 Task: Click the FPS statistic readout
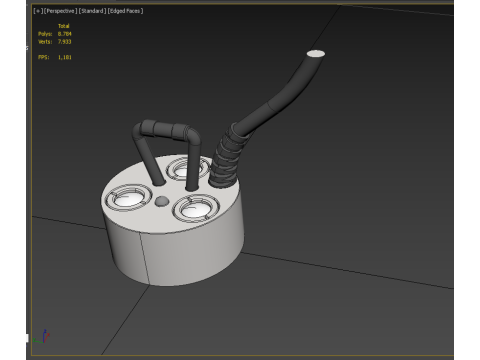(55, 57)
